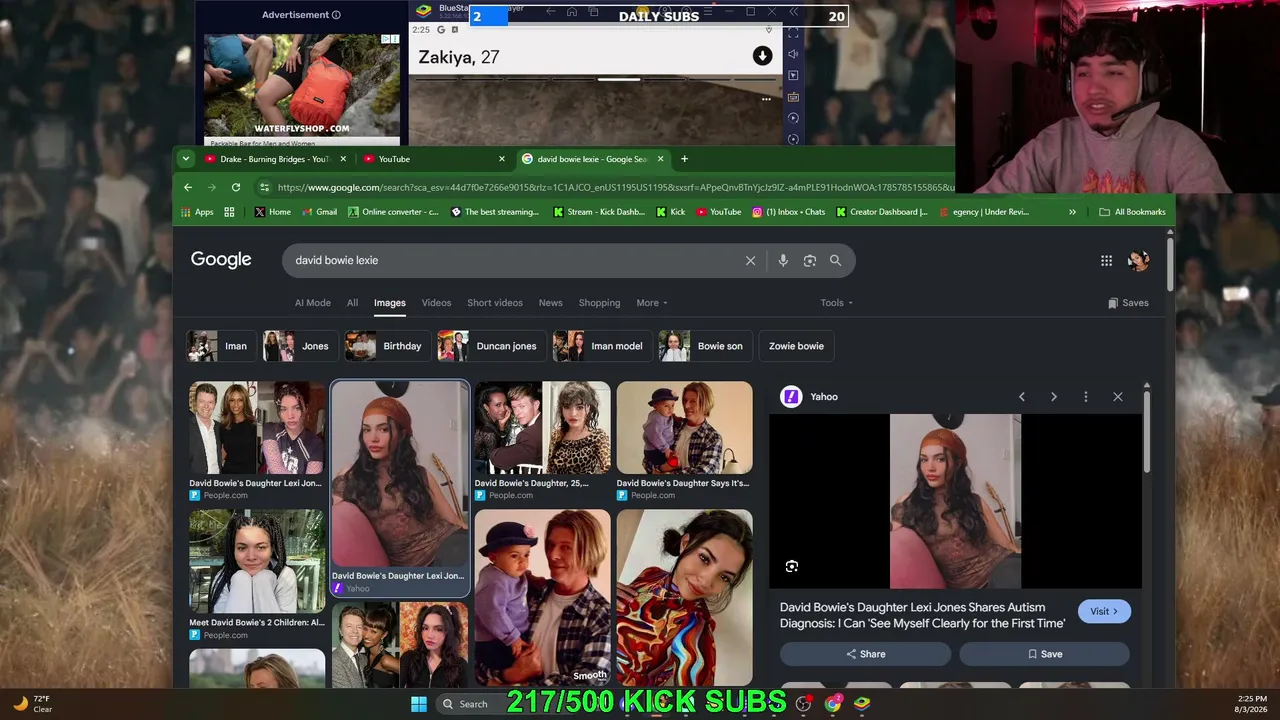Open the tab groups grid icon in bookmarks bar
Screen dimensions: 1280x720
pyautogui.click(x=229, y=212)
